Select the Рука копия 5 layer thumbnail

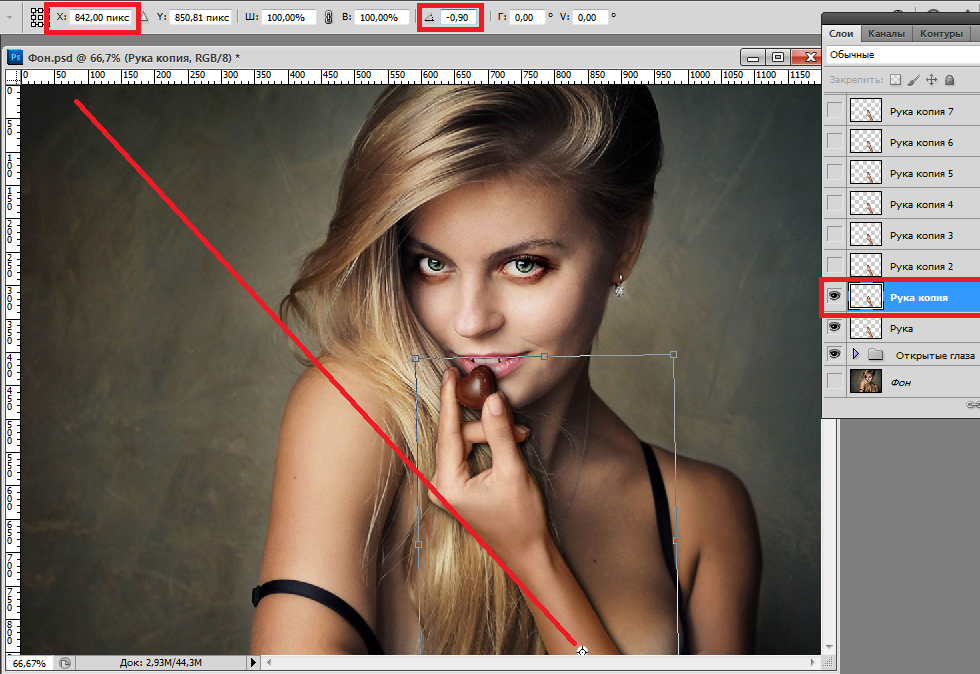point(866,172)
